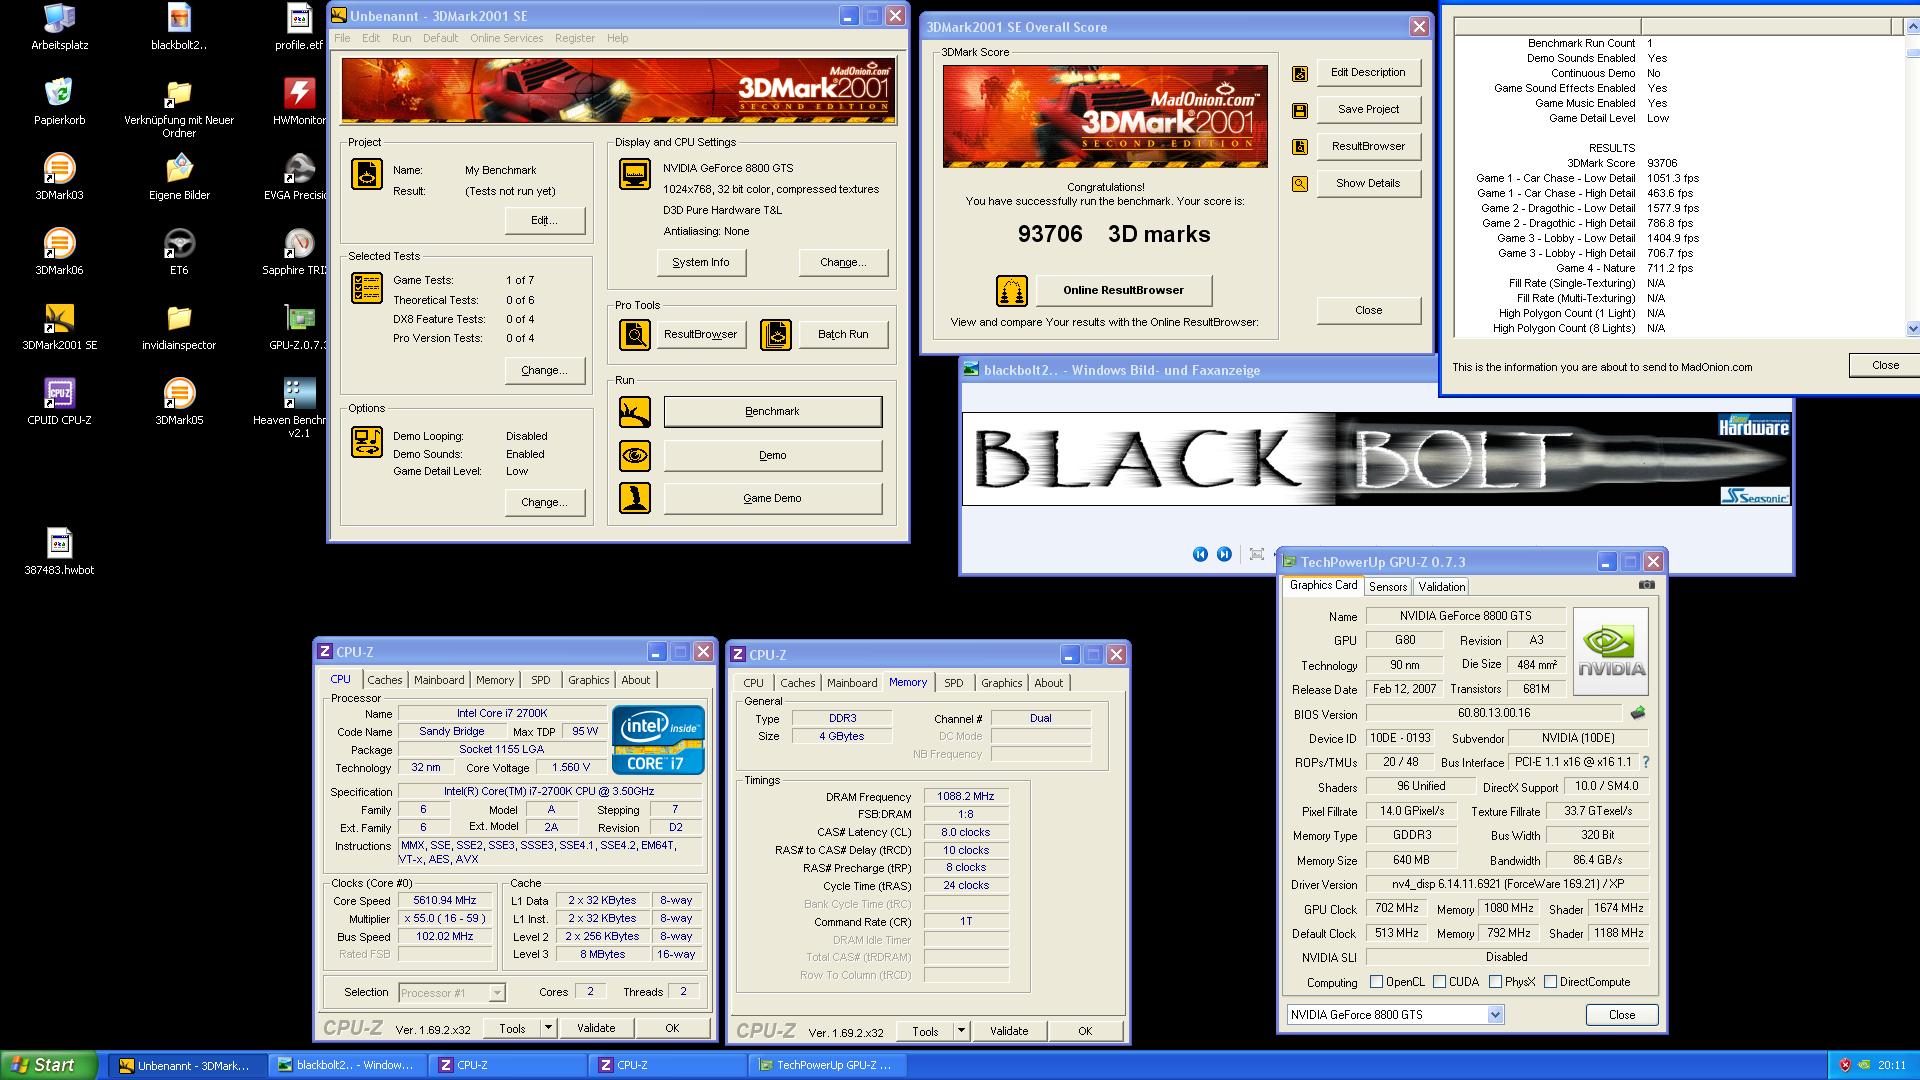The height and width of the screenshot is (1080, 1920).
Task: Switch to the Validation tab in GPU-Z
Action: [1441, 587]
